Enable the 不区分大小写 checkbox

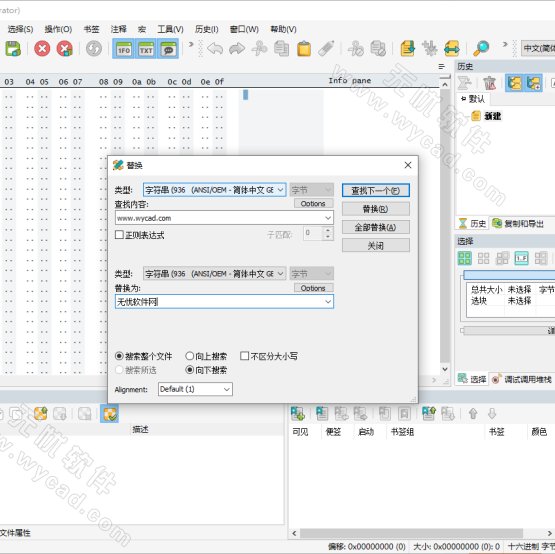click(x=244, y=355)
